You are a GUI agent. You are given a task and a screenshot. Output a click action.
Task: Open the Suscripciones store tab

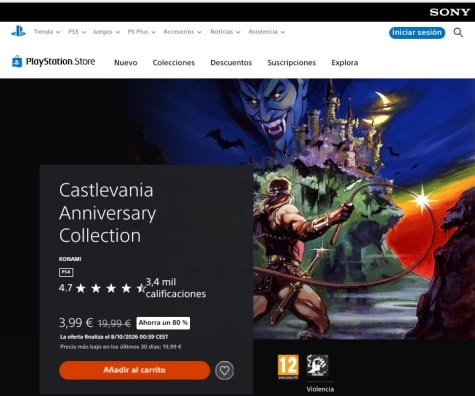coord(292,63)
